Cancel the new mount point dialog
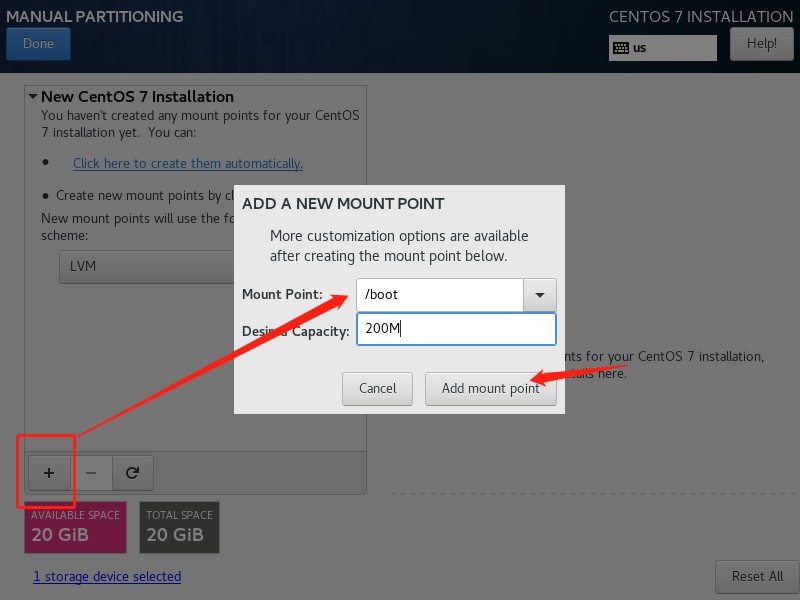 click(x=378, y=389)
